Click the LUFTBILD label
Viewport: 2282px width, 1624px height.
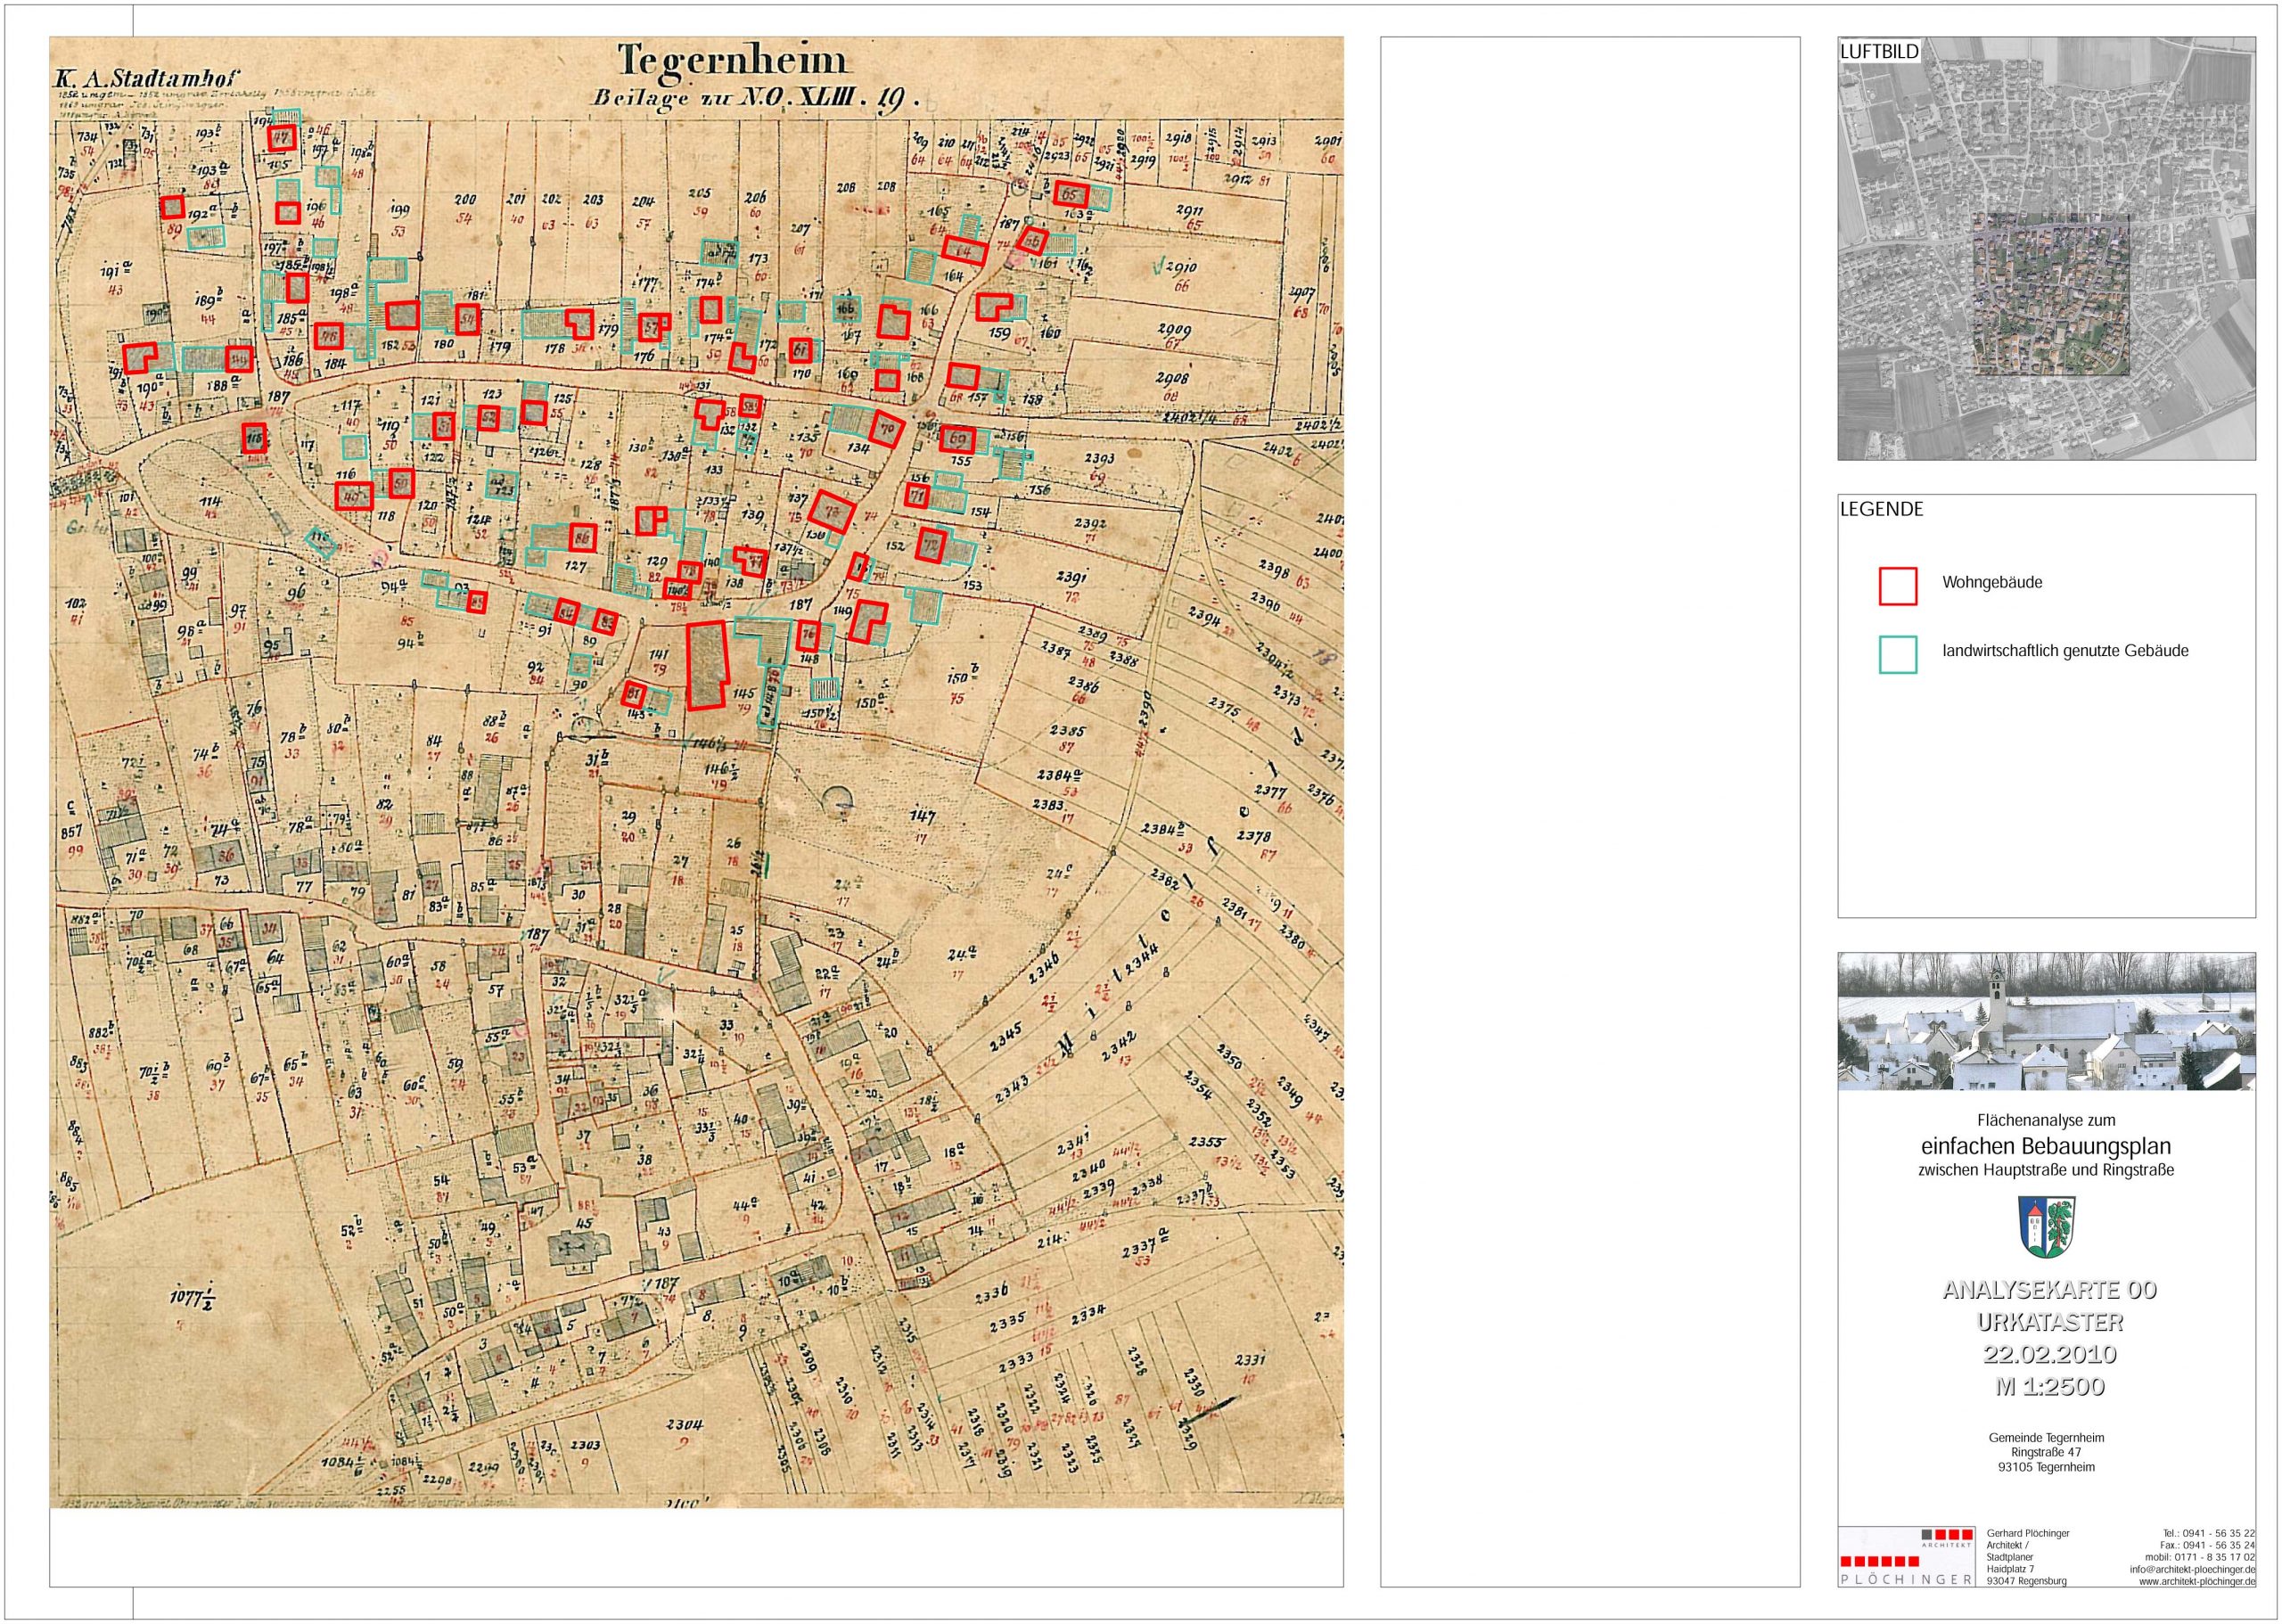pos(1879,52)
